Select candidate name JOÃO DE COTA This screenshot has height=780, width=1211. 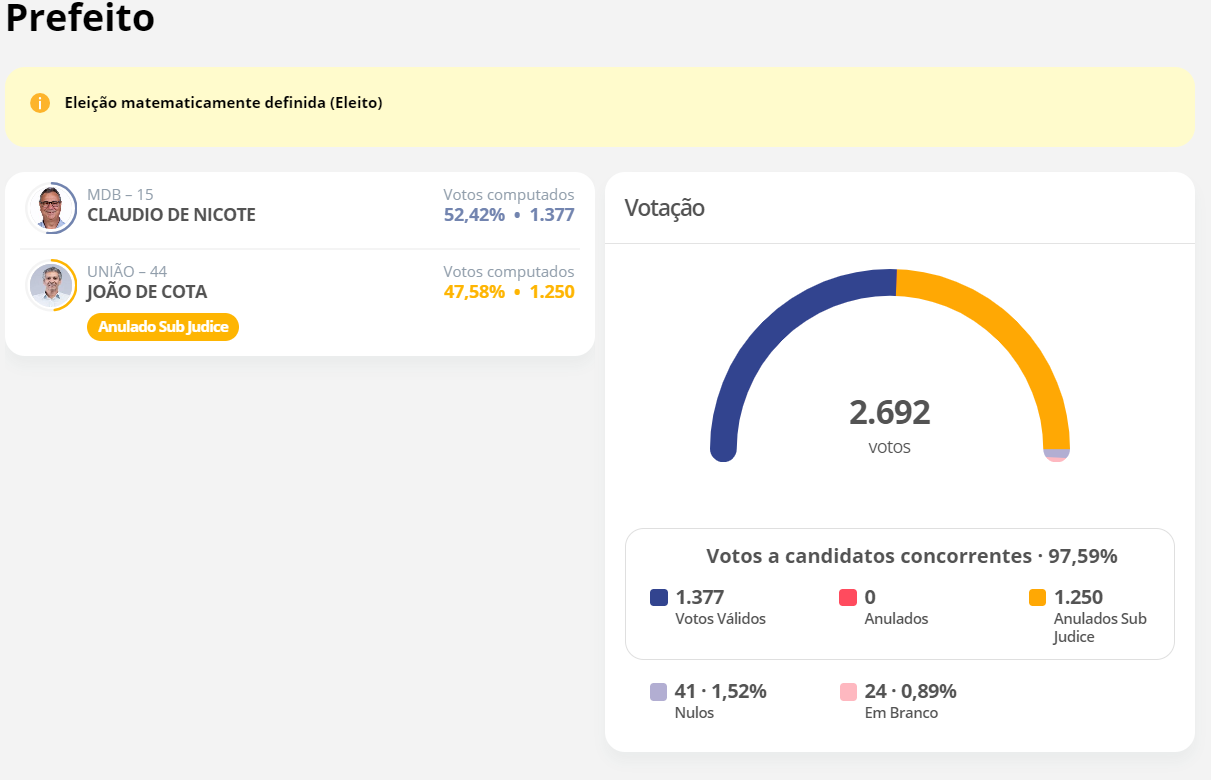[147, 292]
